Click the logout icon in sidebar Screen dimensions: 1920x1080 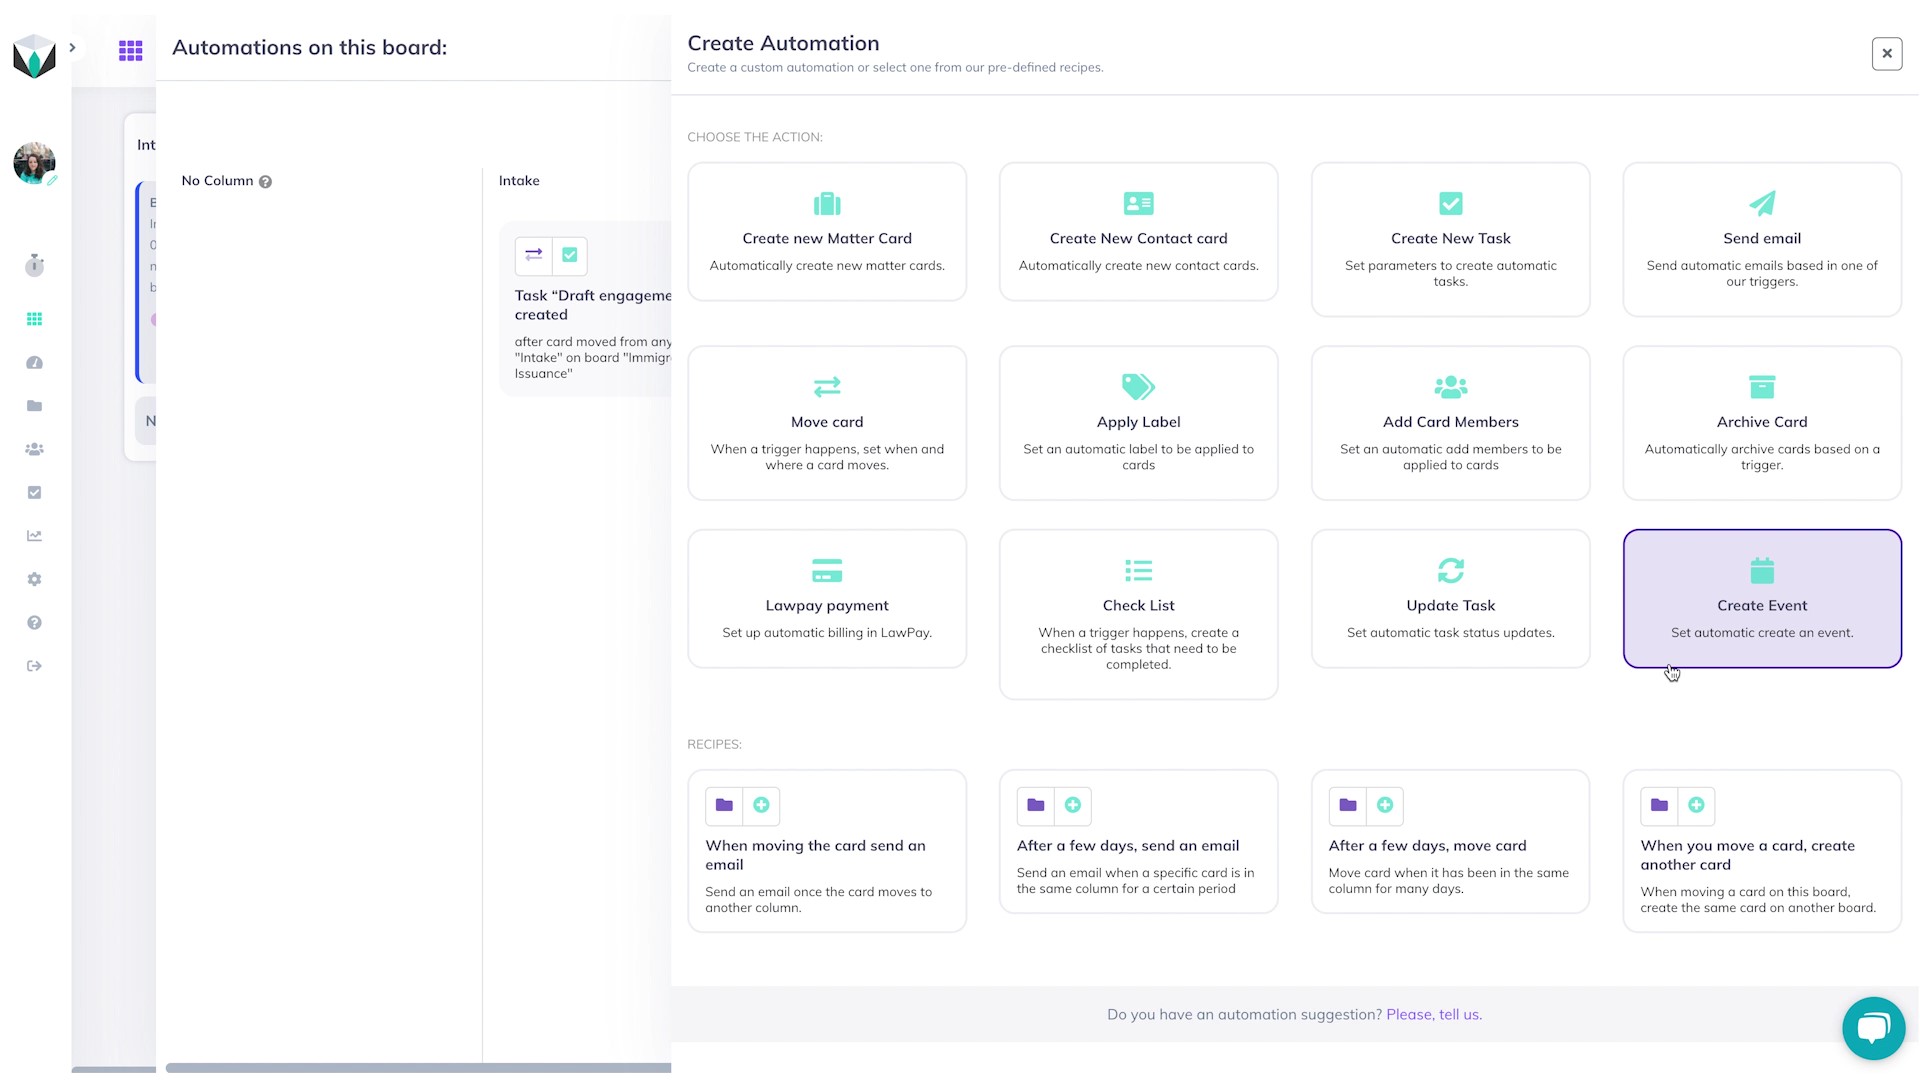pos(34,666)
